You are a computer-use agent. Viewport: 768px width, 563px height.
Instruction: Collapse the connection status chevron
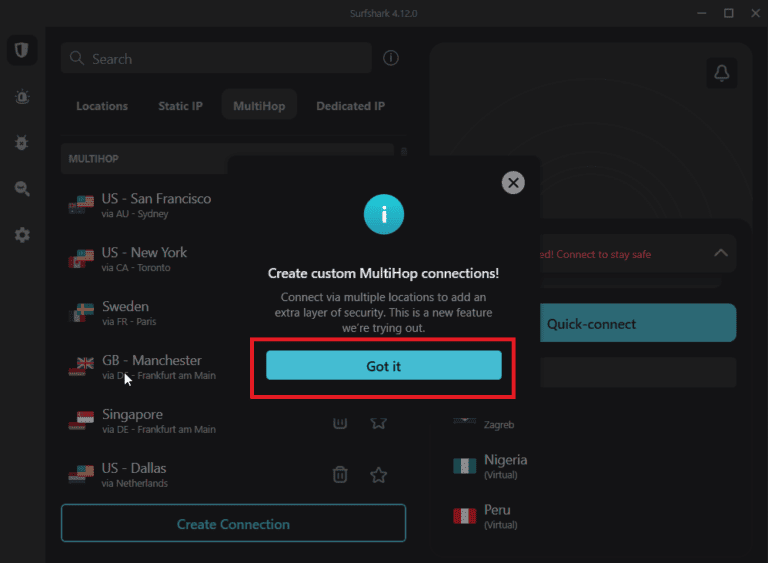[x=720, y=253]
